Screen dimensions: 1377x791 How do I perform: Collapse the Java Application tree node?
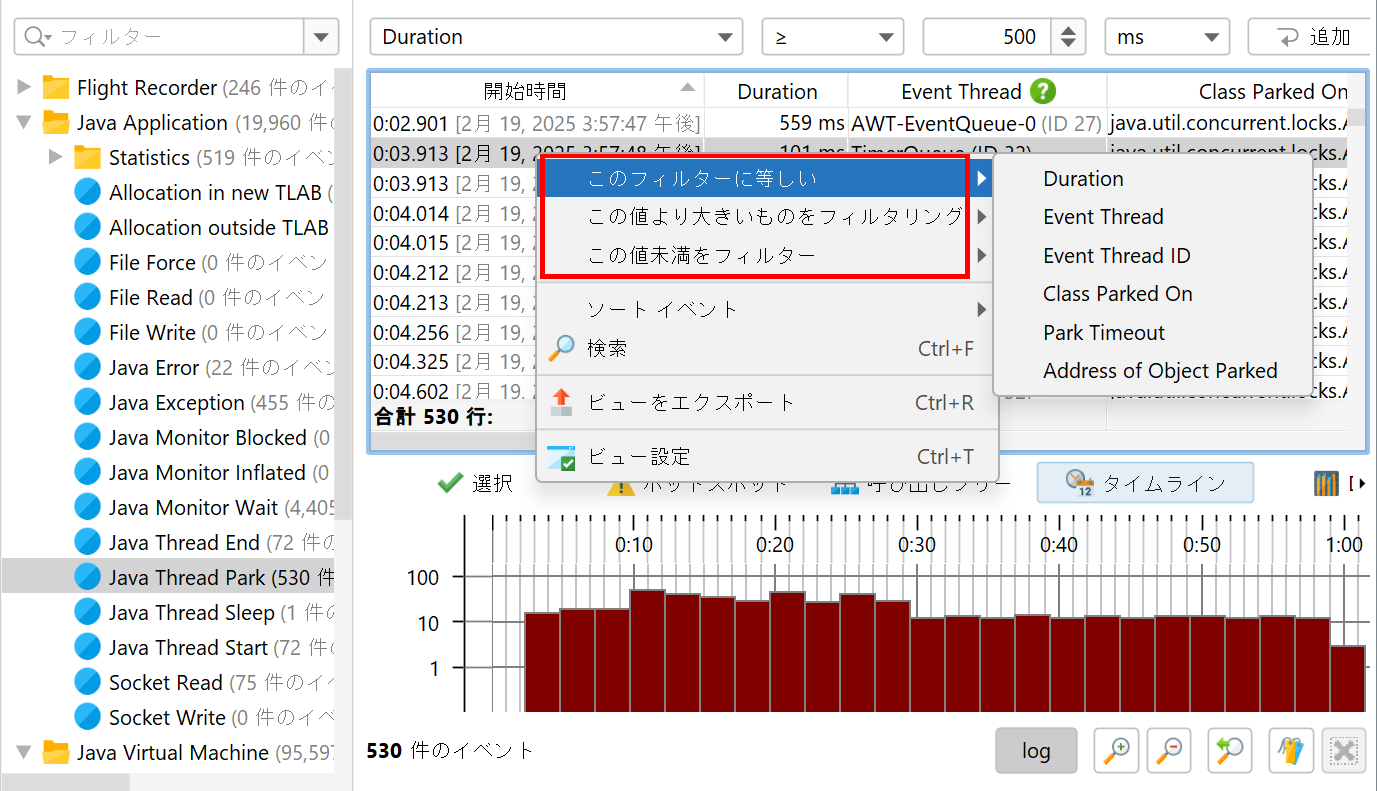(24, 123)
